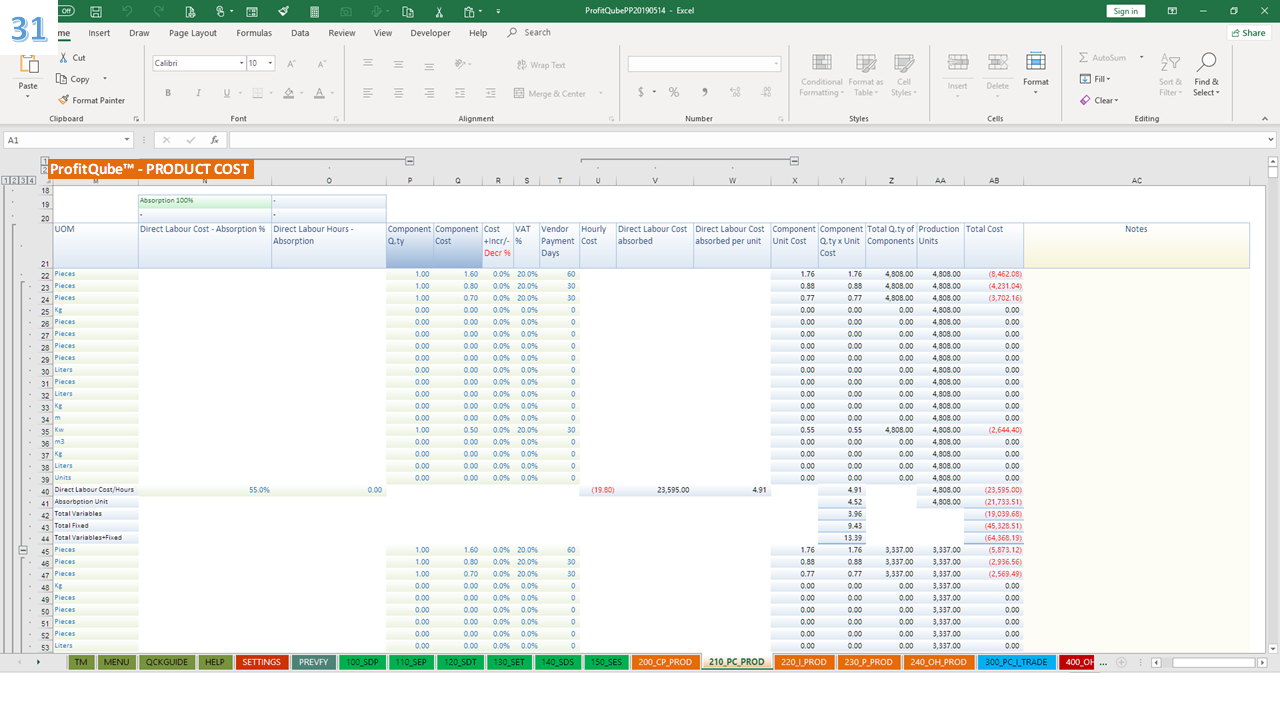Screen dimensions: 1280x720
Task: Click the Align Right icon
Action: (x=428, y=93)
